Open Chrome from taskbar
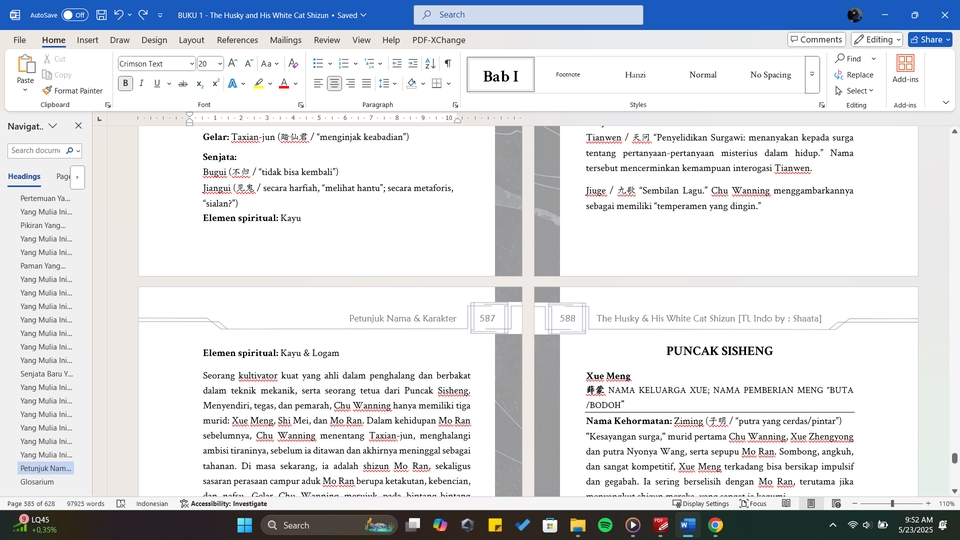Image resolution: width=960 pixels, height=540 pixels. 715,525
